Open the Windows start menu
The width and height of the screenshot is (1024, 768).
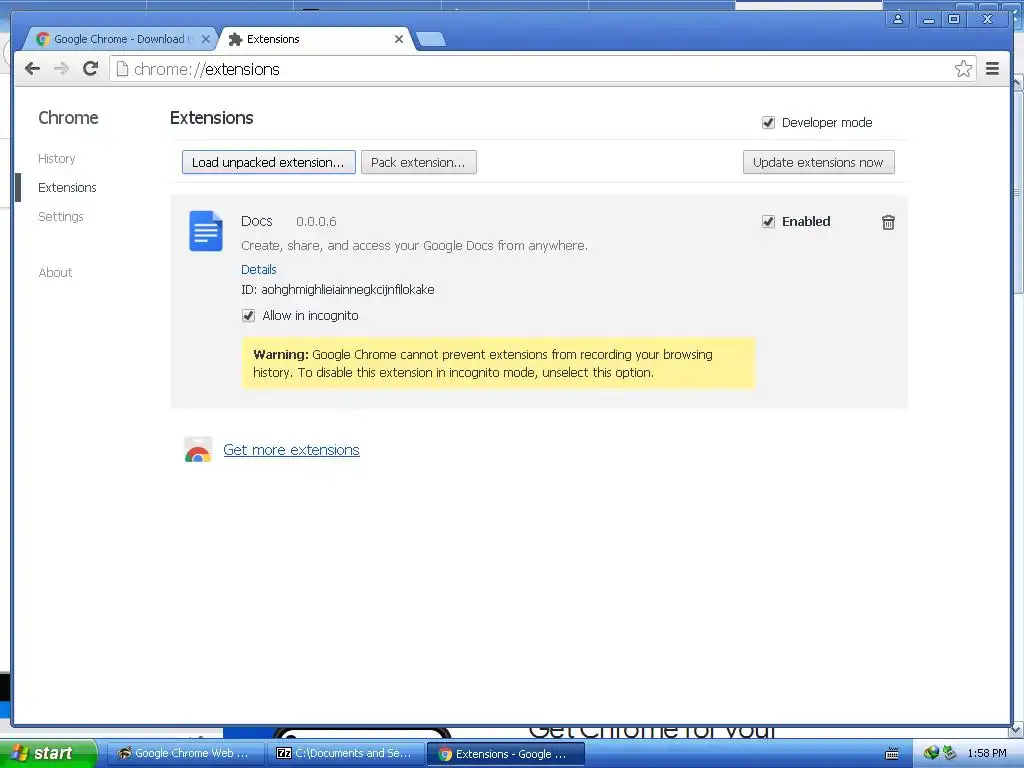pos(47,753)
